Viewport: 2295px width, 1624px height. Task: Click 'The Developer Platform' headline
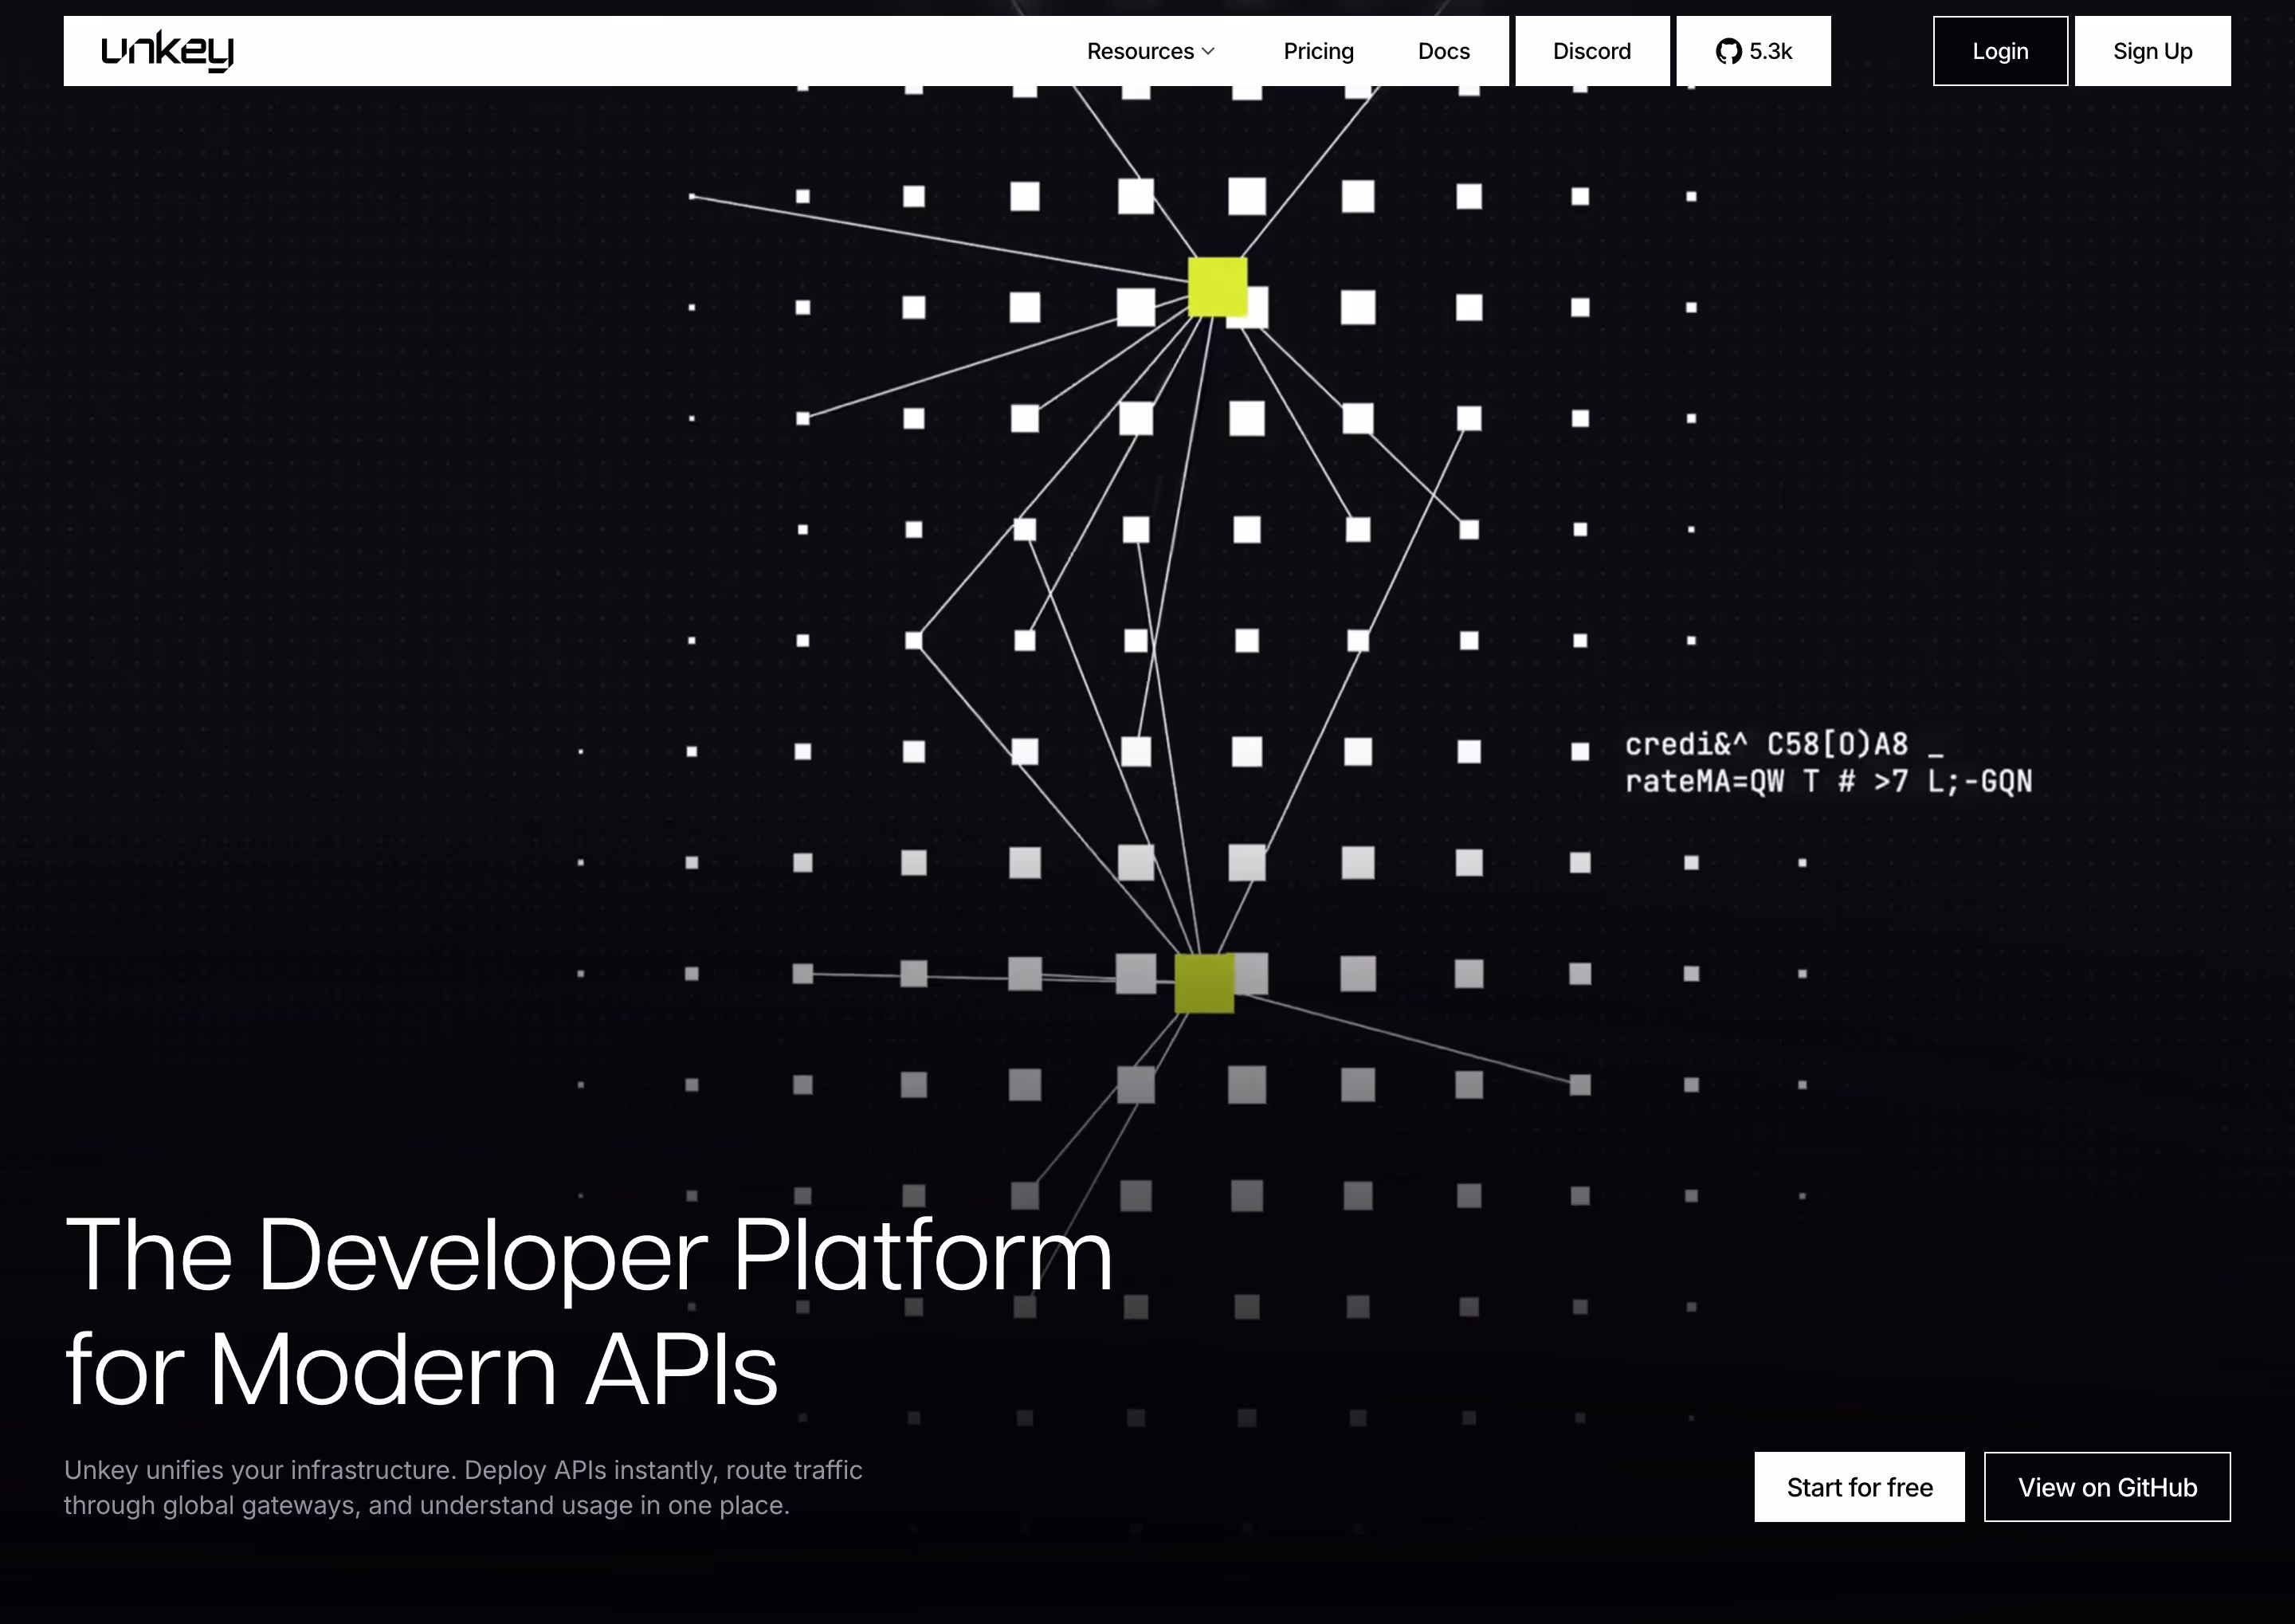pyautogui.click(x=588, y=1256)
